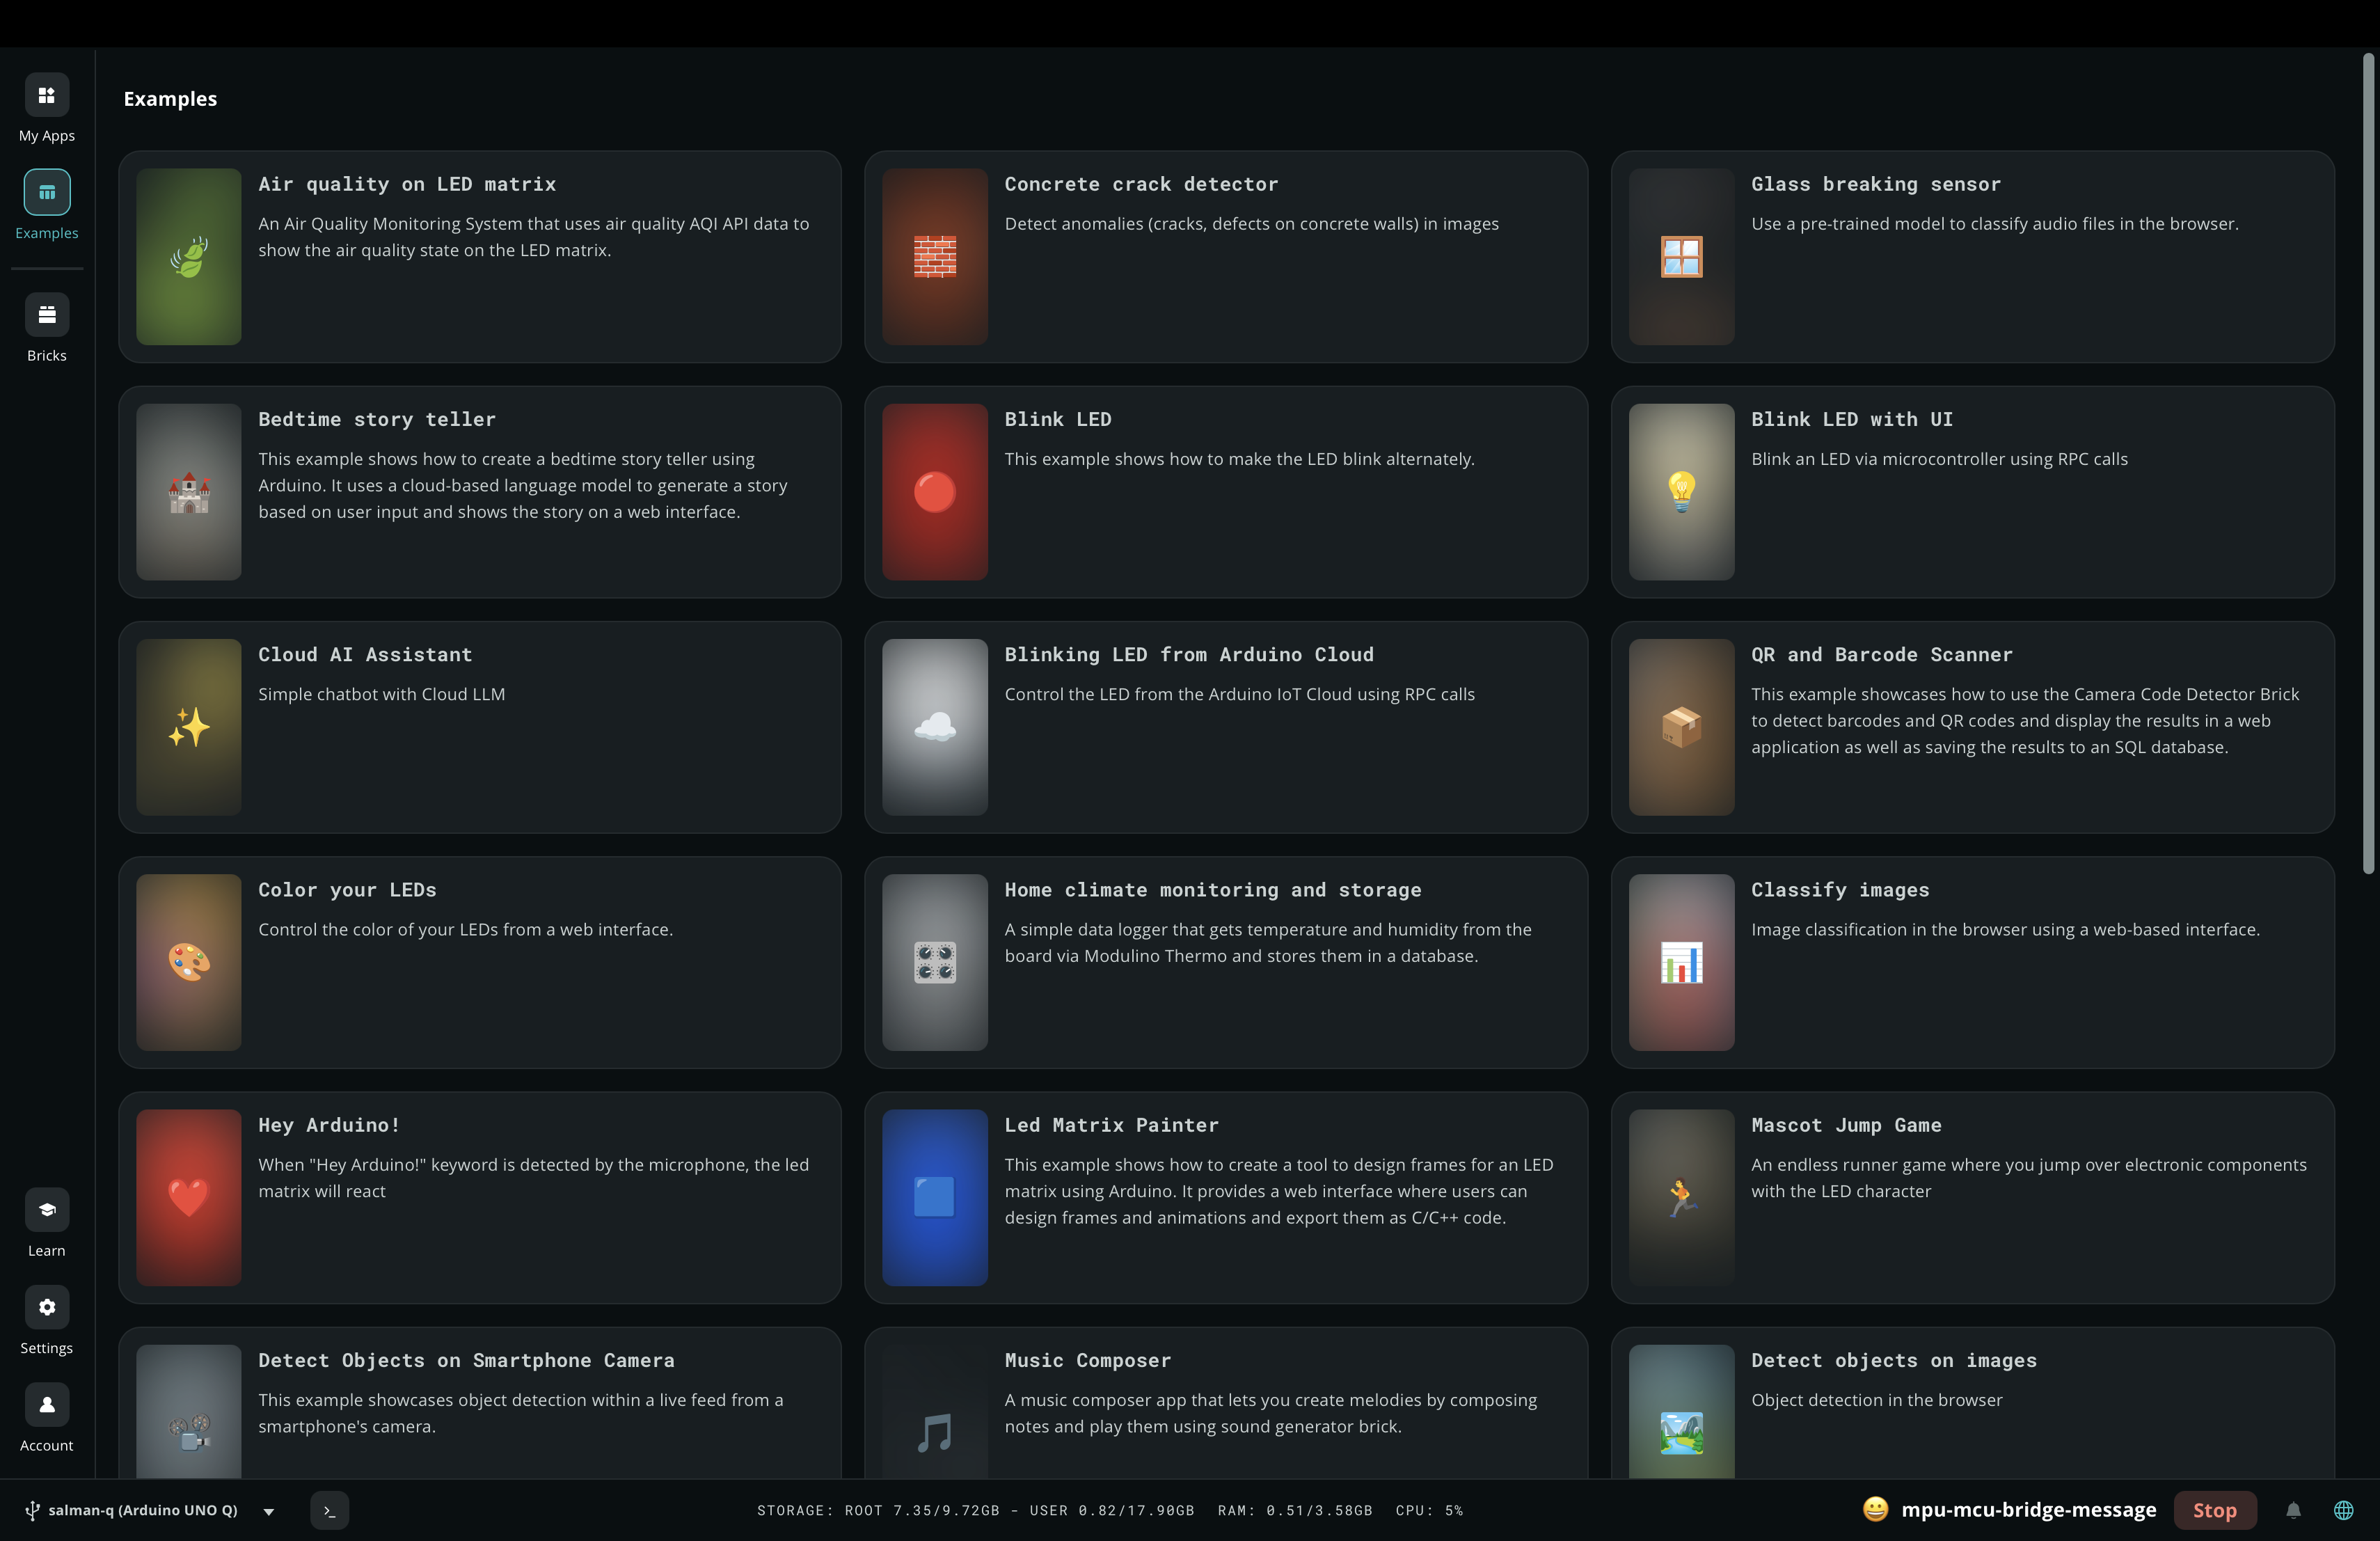Click the notifications bell icon
The image size is (2380, 1541).
point(2293,1511)
